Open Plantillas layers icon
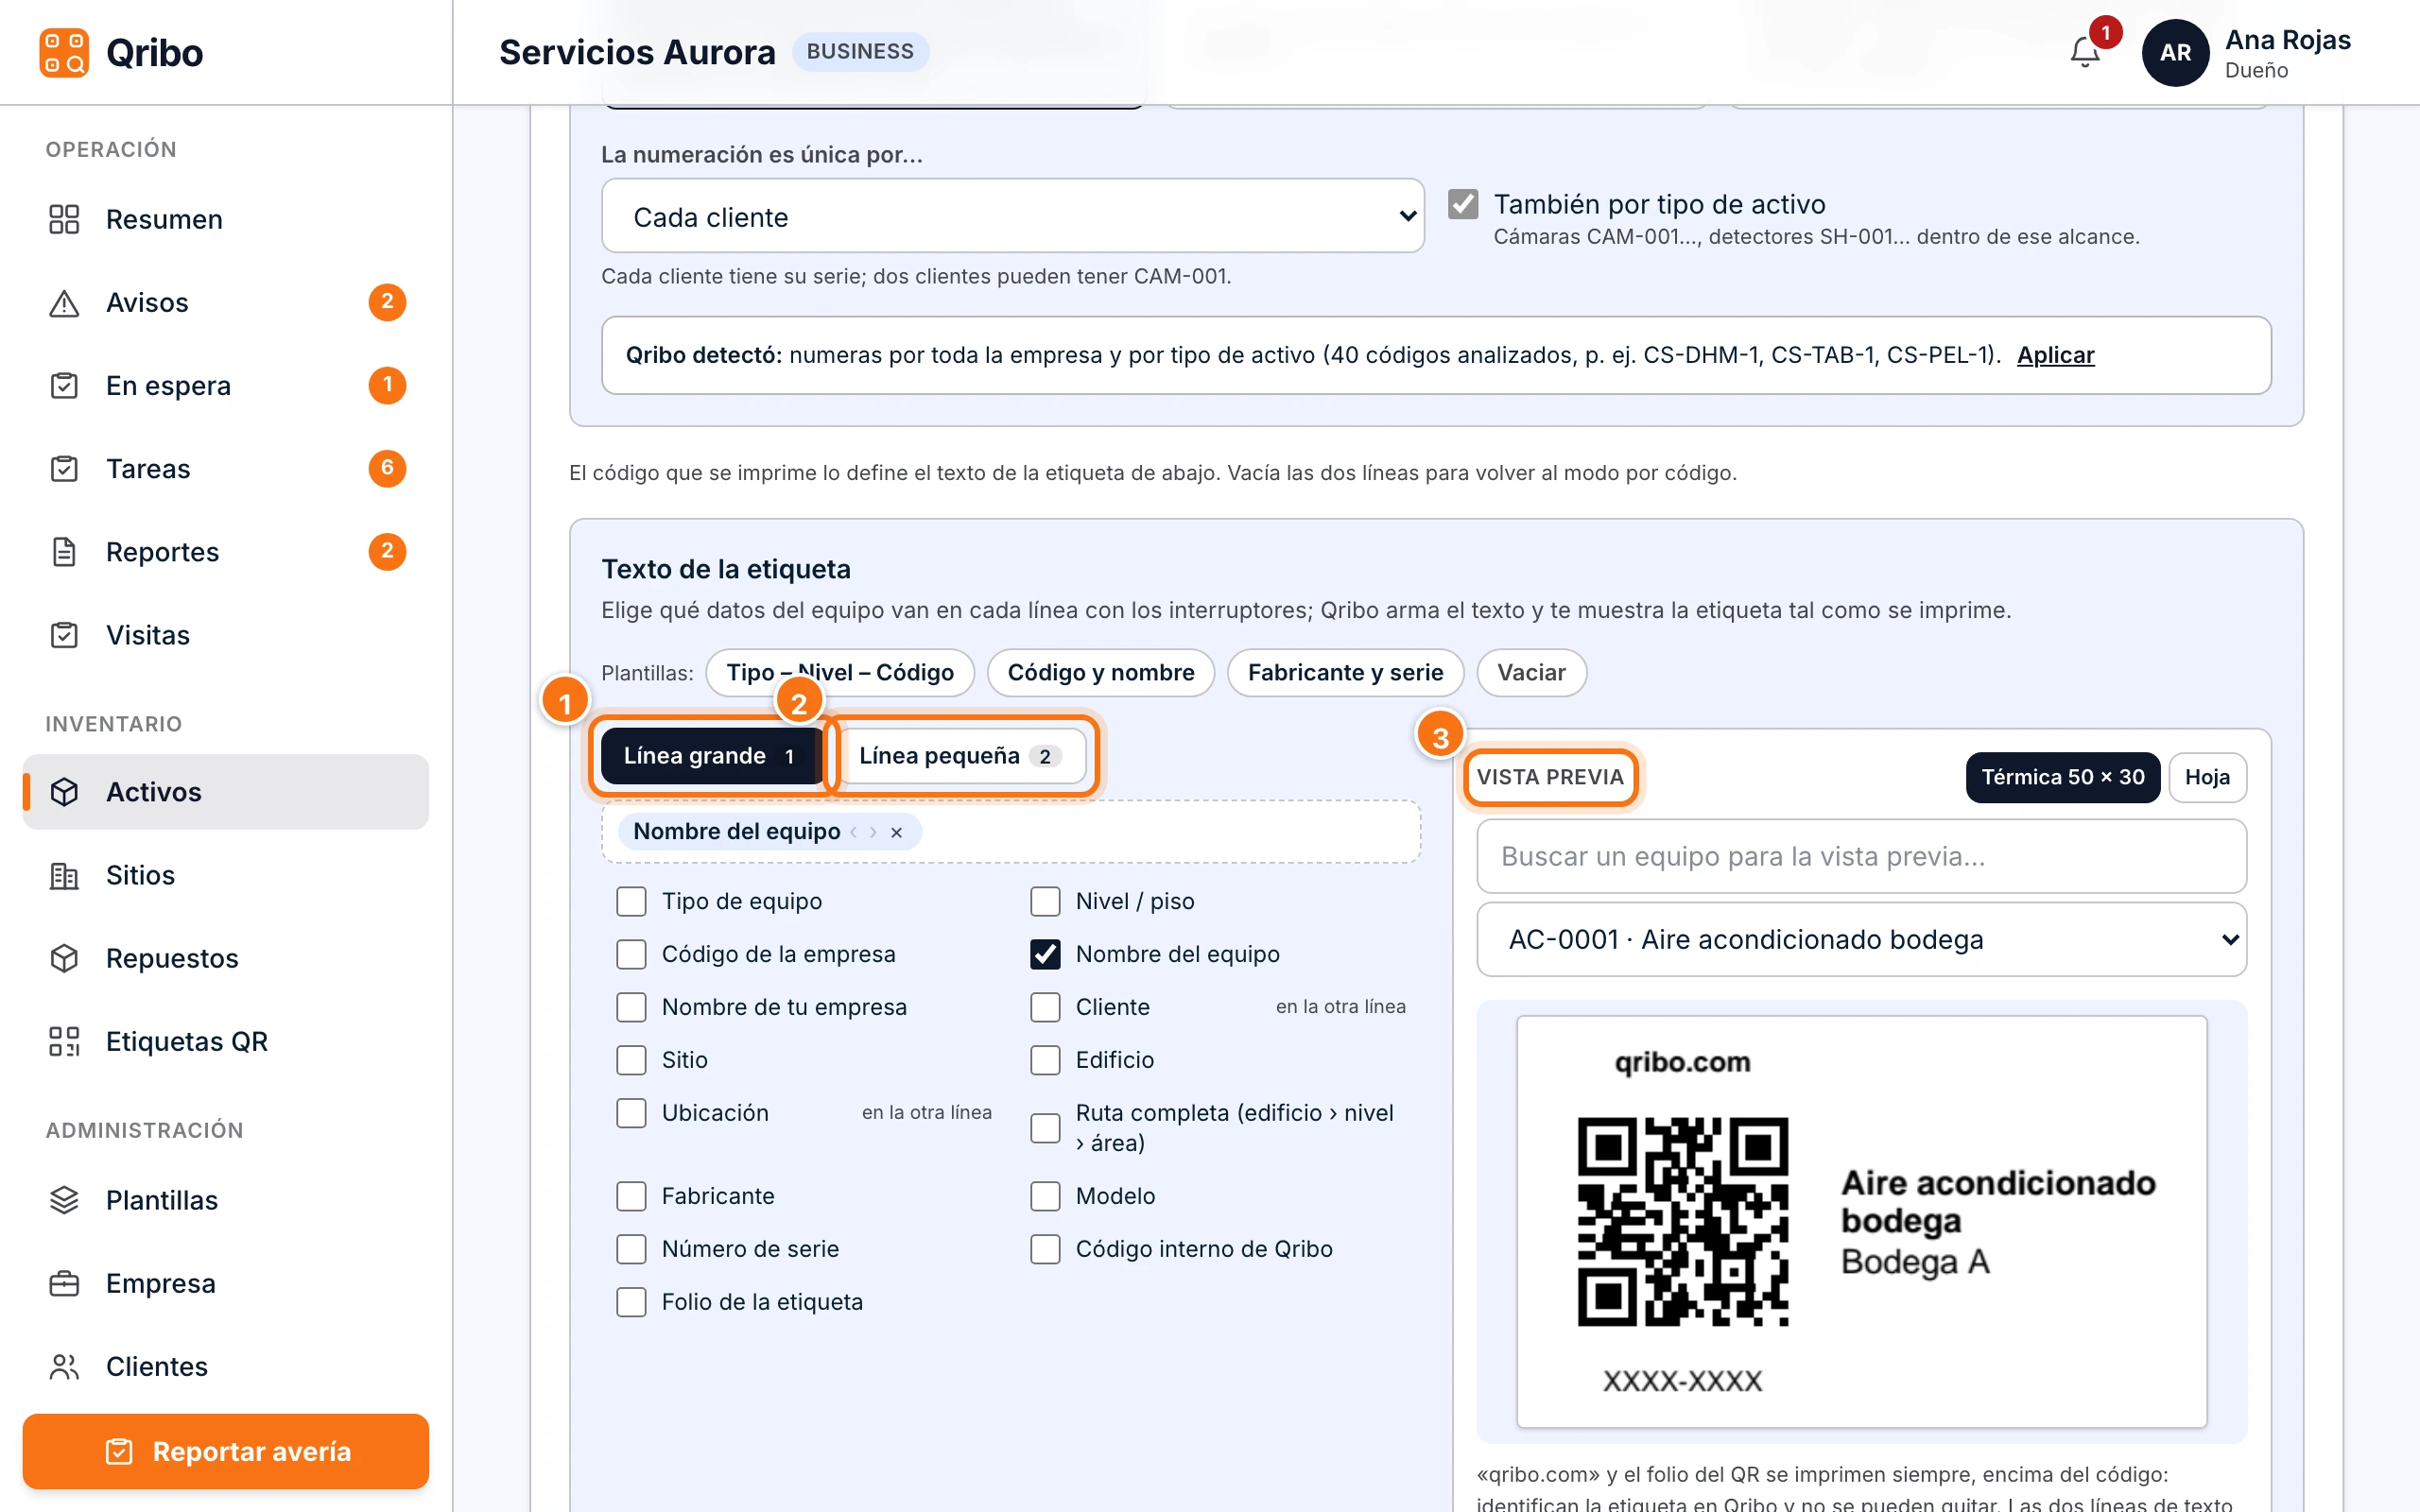 tap(64, 1200)
